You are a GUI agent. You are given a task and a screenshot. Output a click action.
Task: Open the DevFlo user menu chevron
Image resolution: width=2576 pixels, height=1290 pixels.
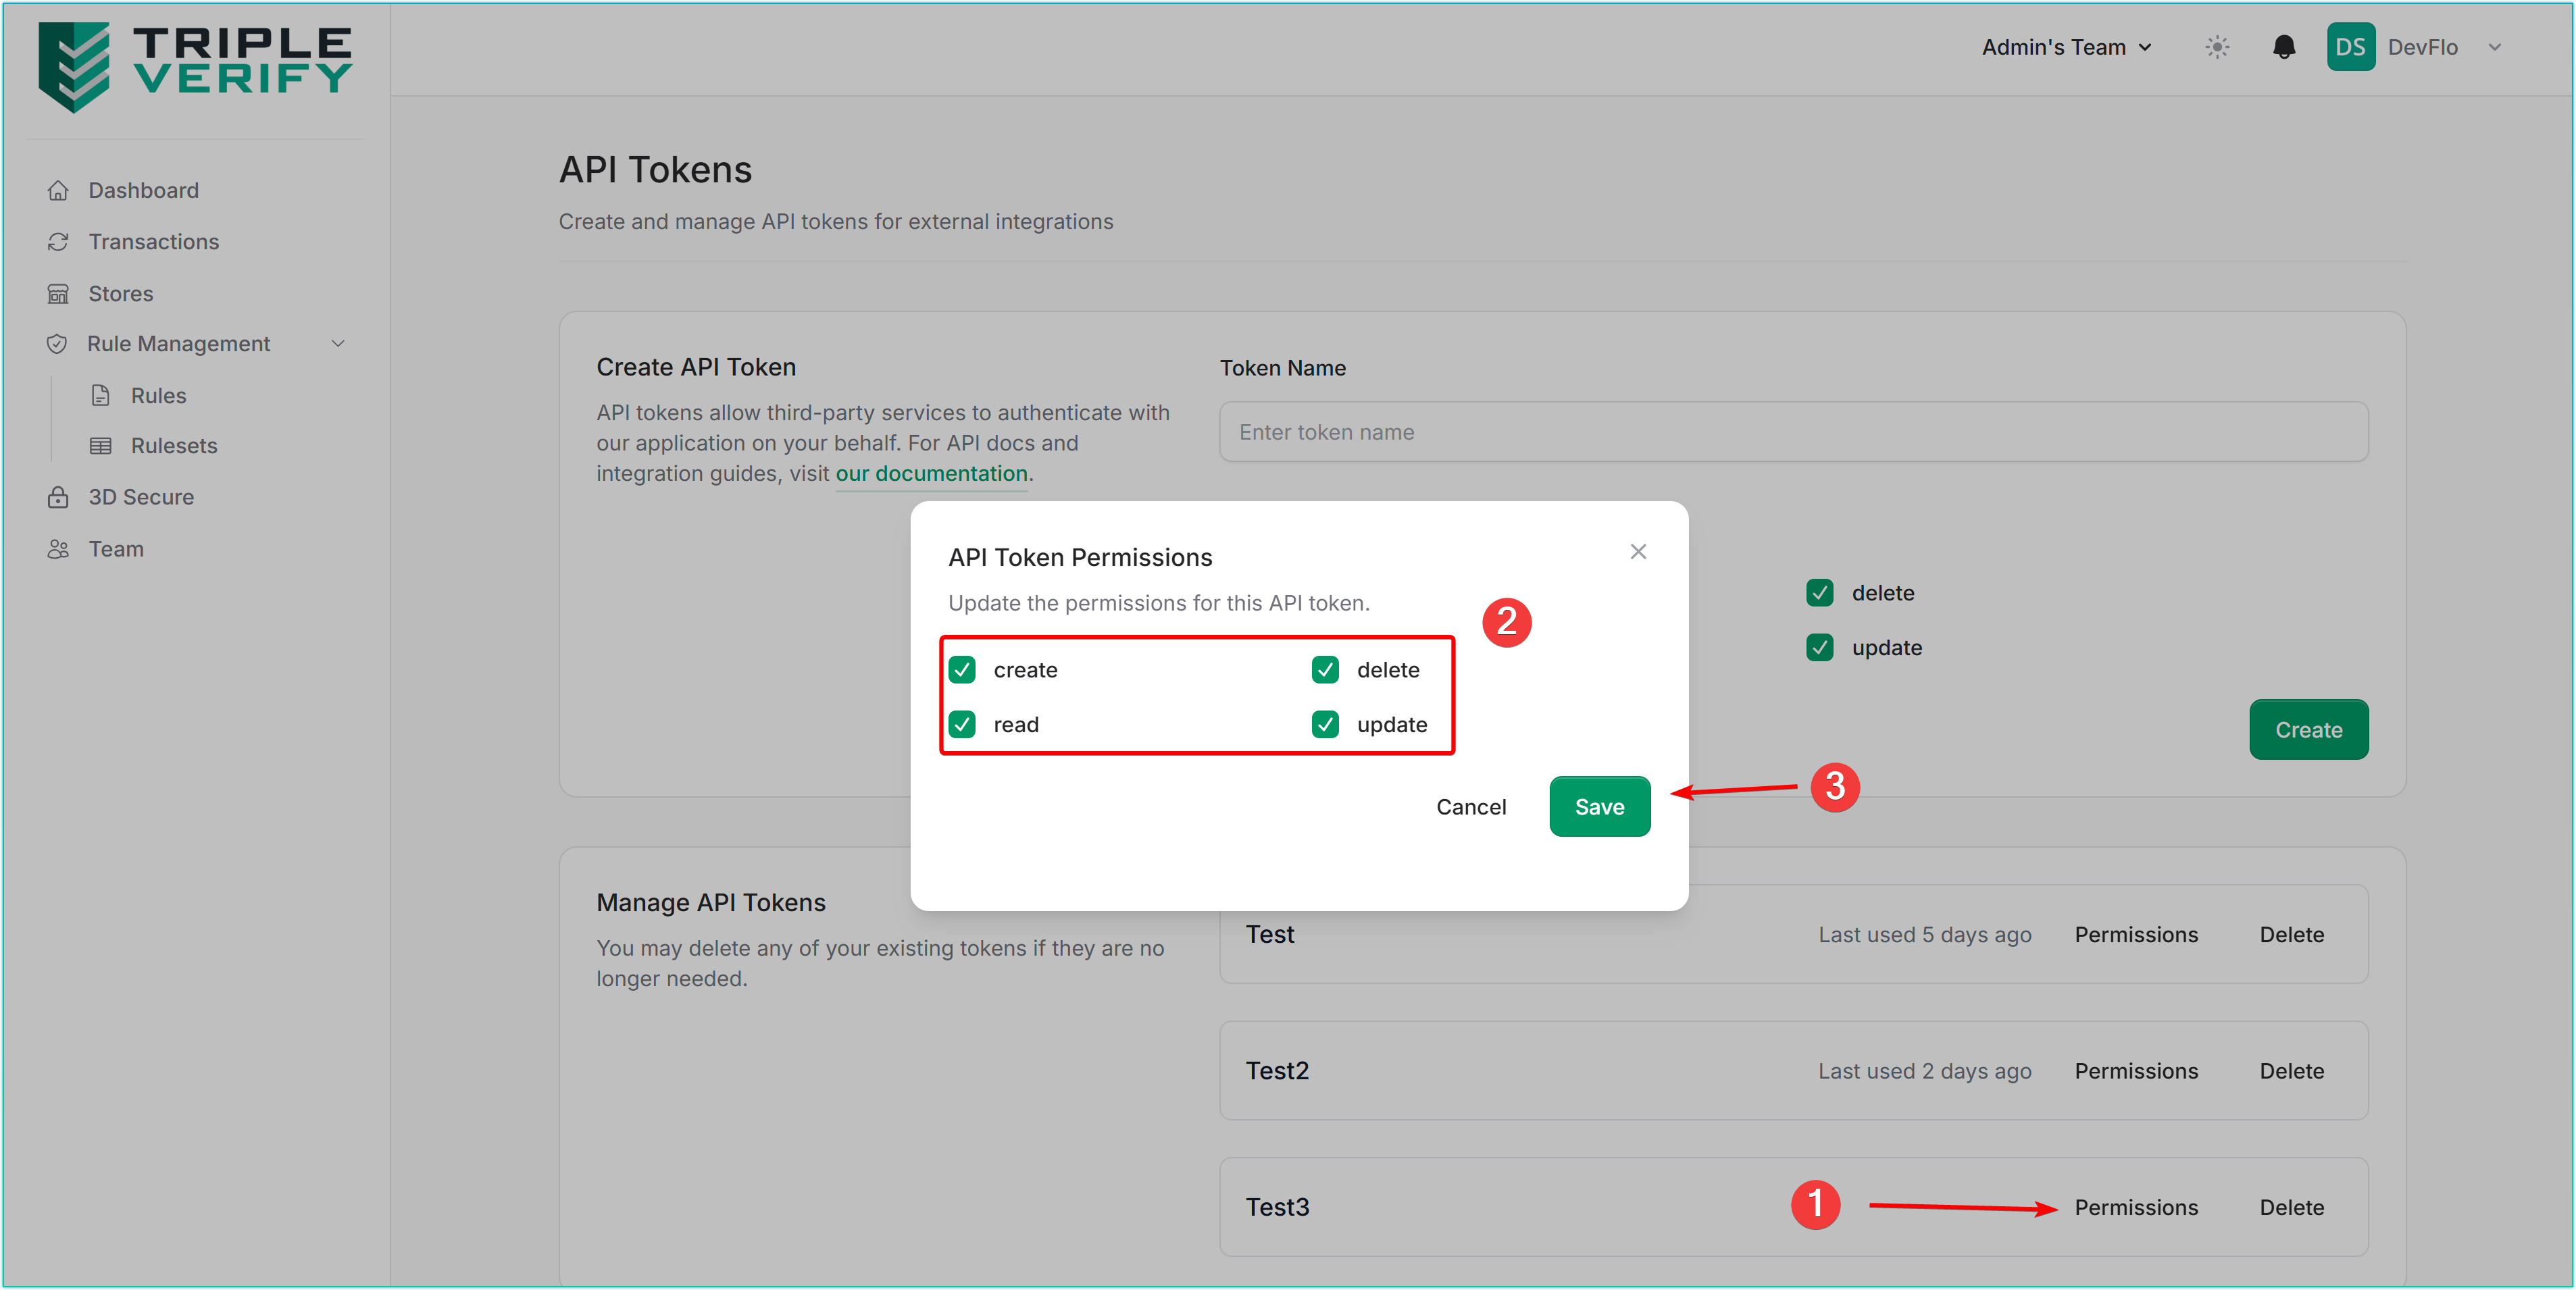[x=2494, y=47]
